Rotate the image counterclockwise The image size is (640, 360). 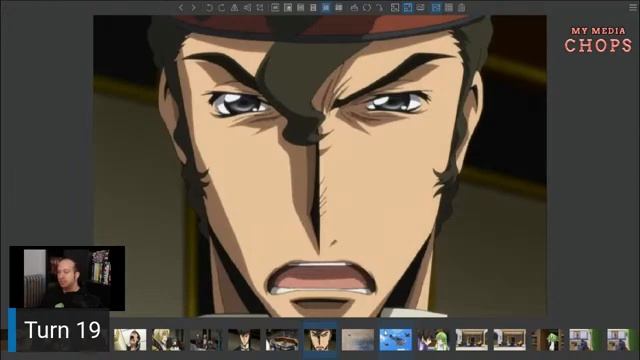click(x=209, y=8)
